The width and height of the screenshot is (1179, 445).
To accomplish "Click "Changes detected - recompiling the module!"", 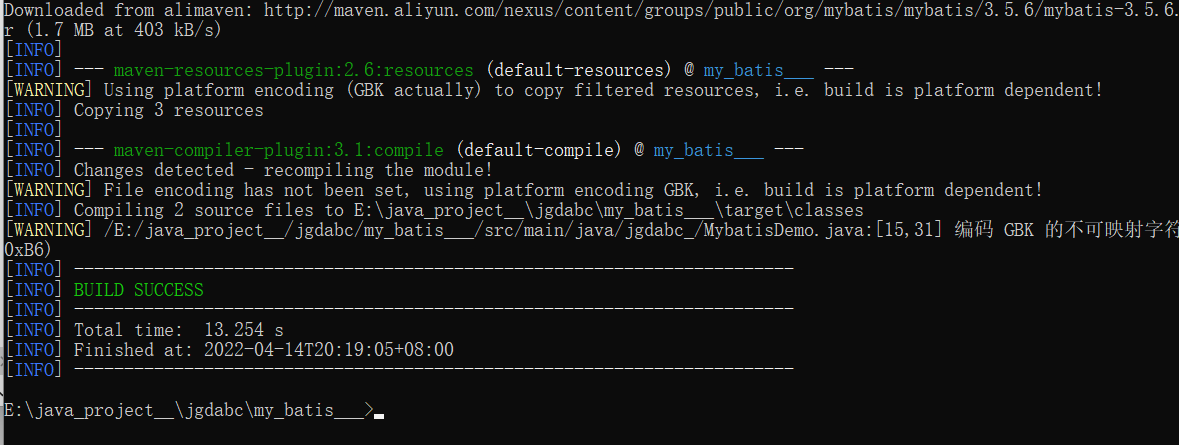I will point(283,170).
